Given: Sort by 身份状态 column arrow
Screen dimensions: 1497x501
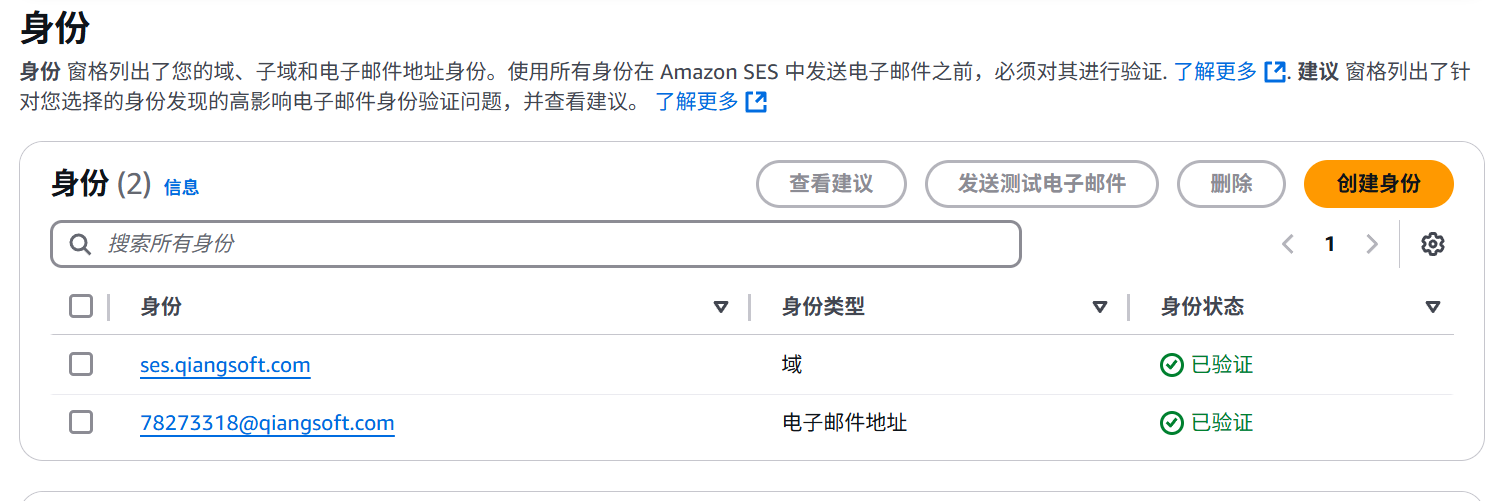Looking at the screenshot, I should [1432, 307].
